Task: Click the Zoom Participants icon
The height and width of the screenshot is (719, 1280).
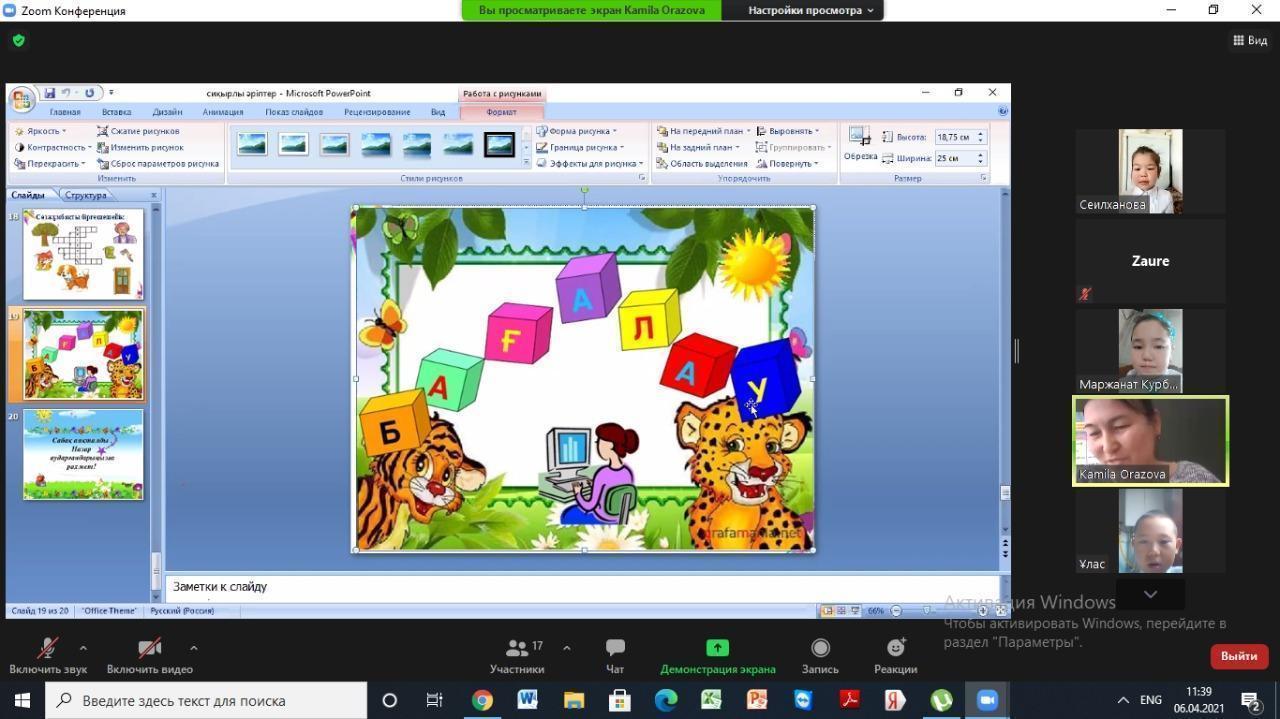Action: (x=517, y=648)
